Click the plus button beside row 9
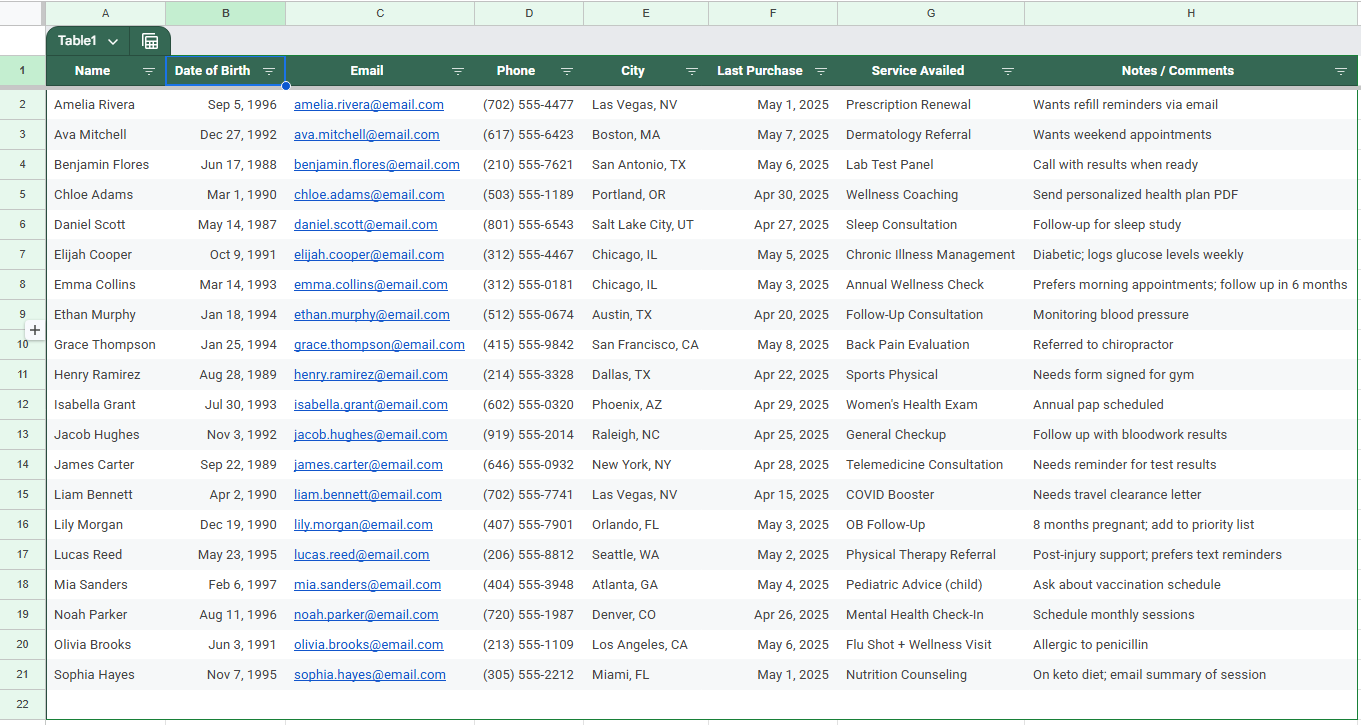The height and width of the screenshot is (725, 1361). (x=34, y=329)
